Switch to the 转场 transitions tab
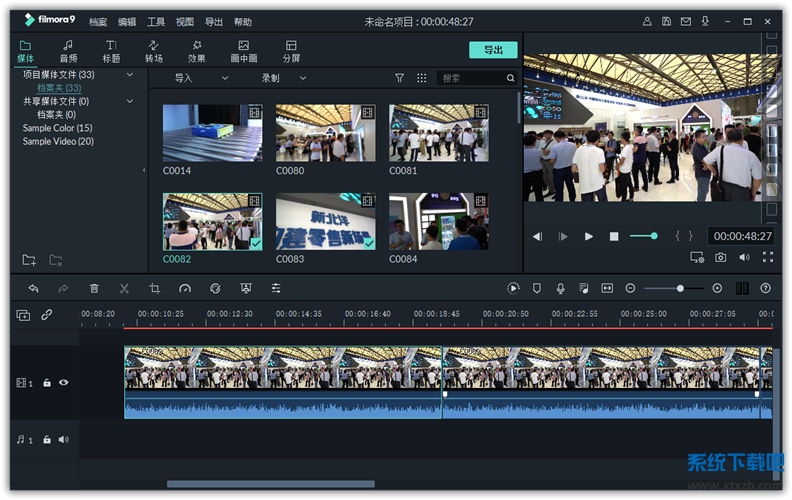The image size is (792, 500). [154, 51]
